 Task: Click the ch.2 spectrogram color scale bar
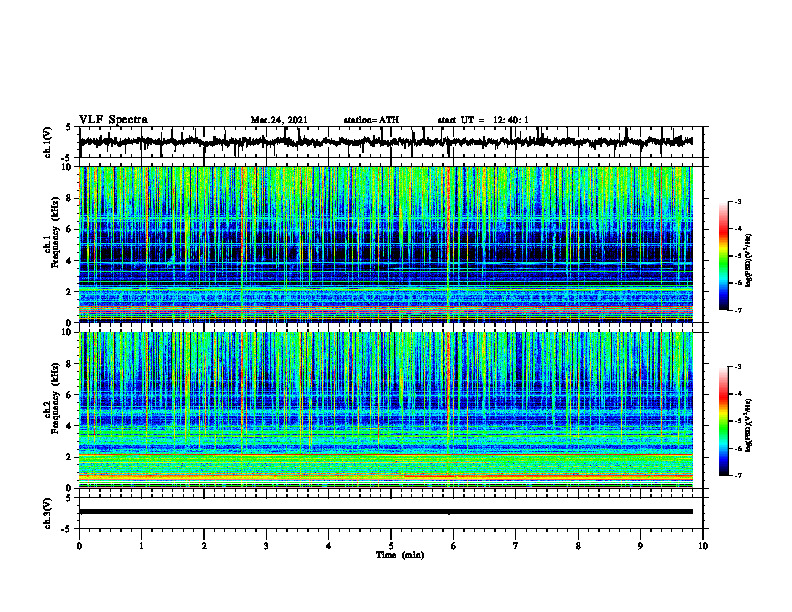(x=724, y=421)
